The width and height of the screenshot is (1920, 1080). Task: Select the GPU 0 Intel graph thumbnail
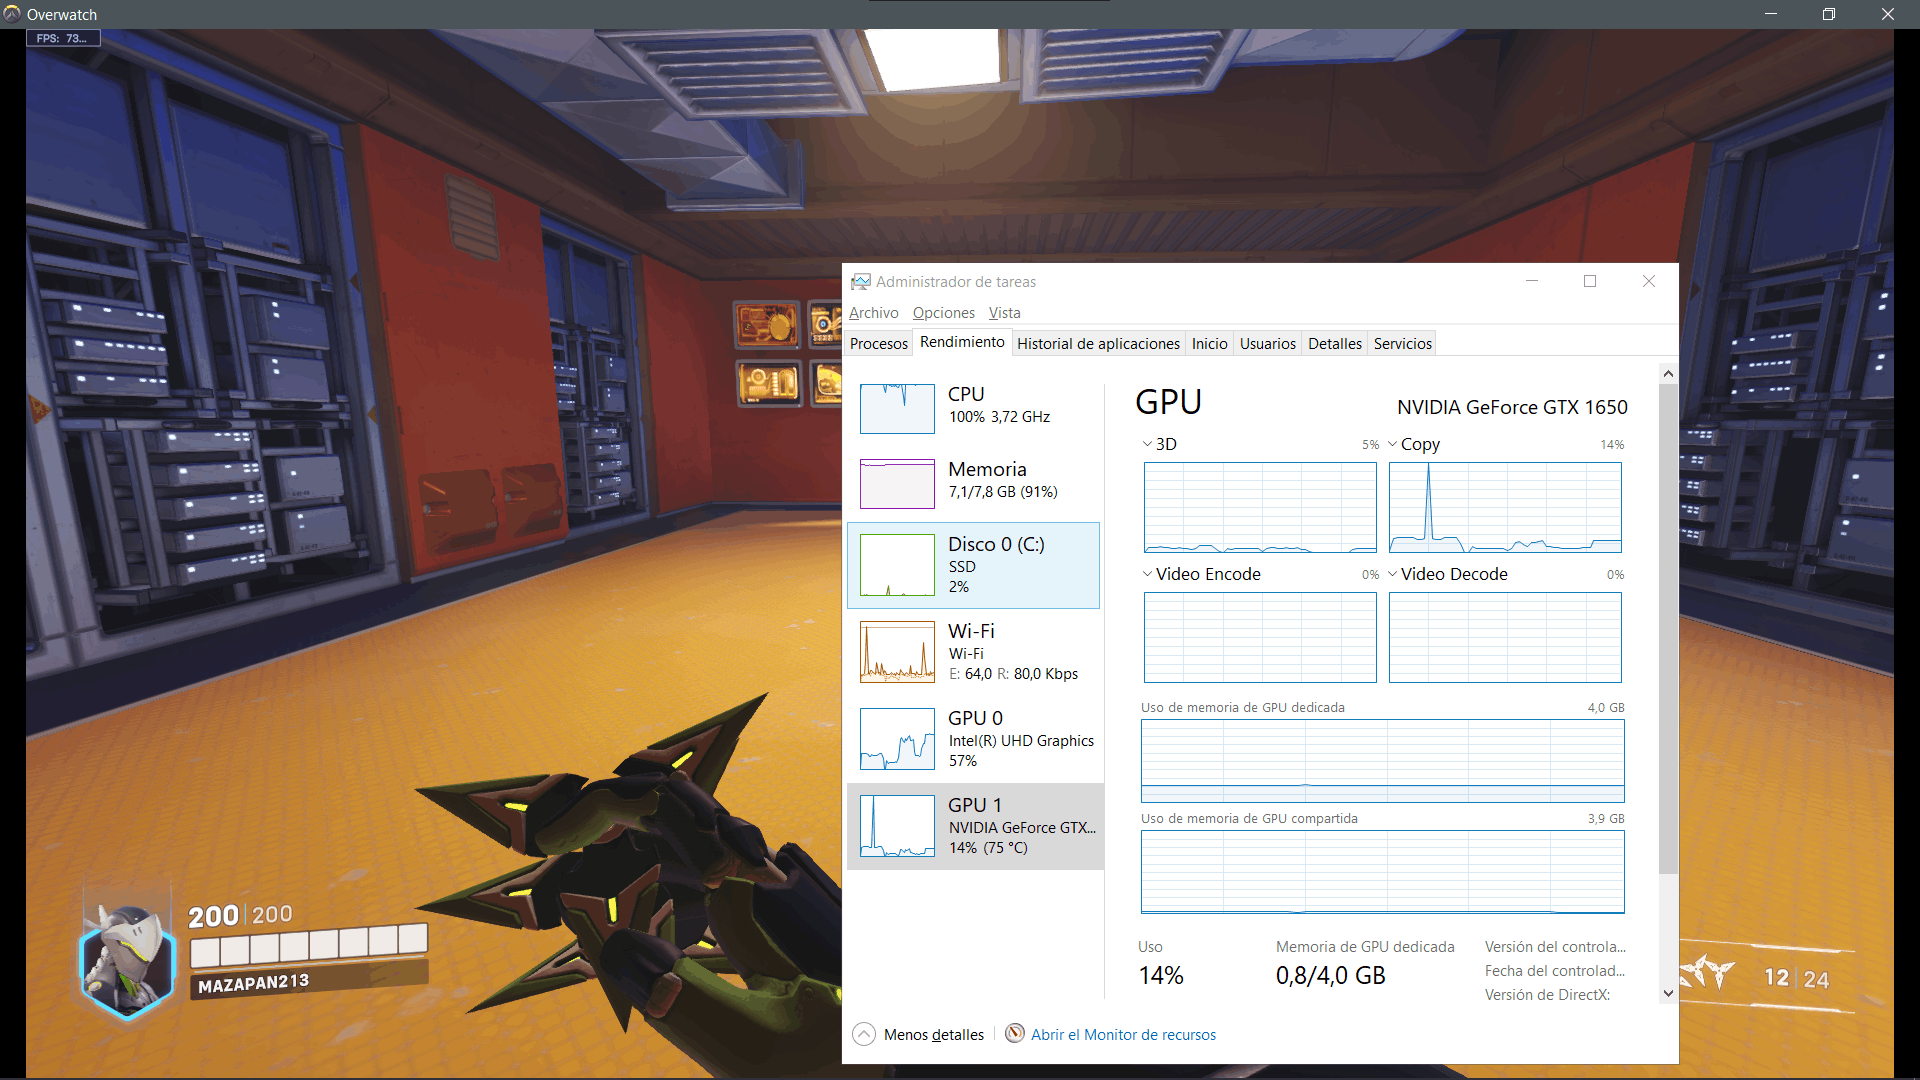click(x=897, y=739)
